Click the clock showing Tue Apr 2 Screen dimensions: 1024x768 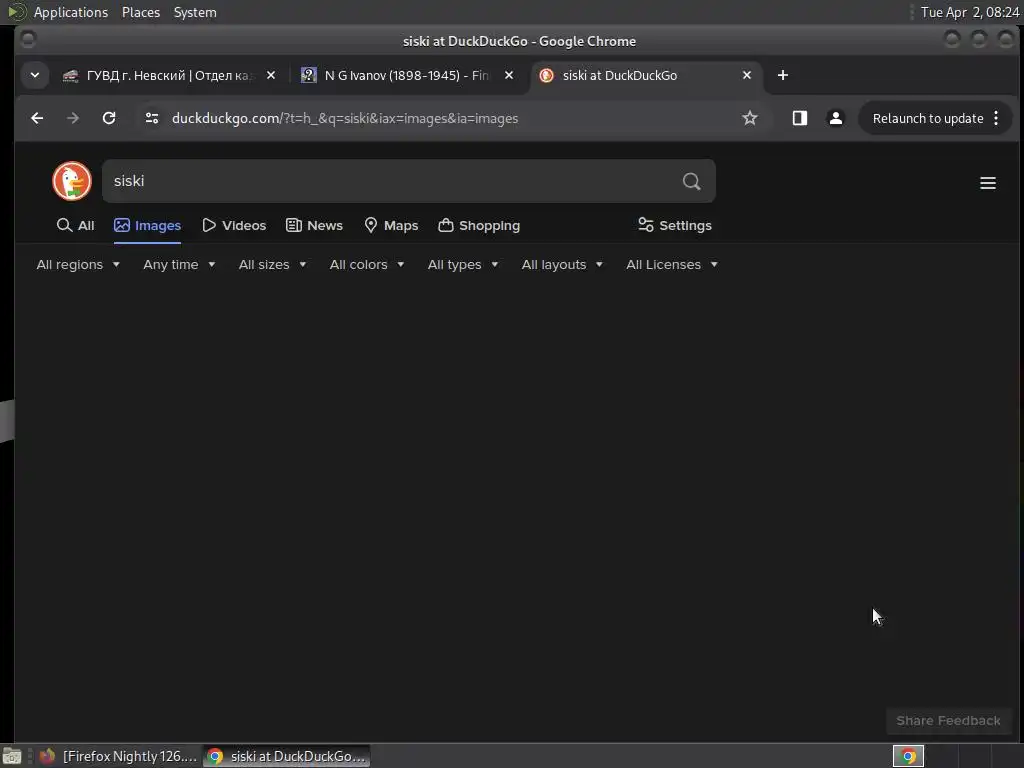click(969, 12)
